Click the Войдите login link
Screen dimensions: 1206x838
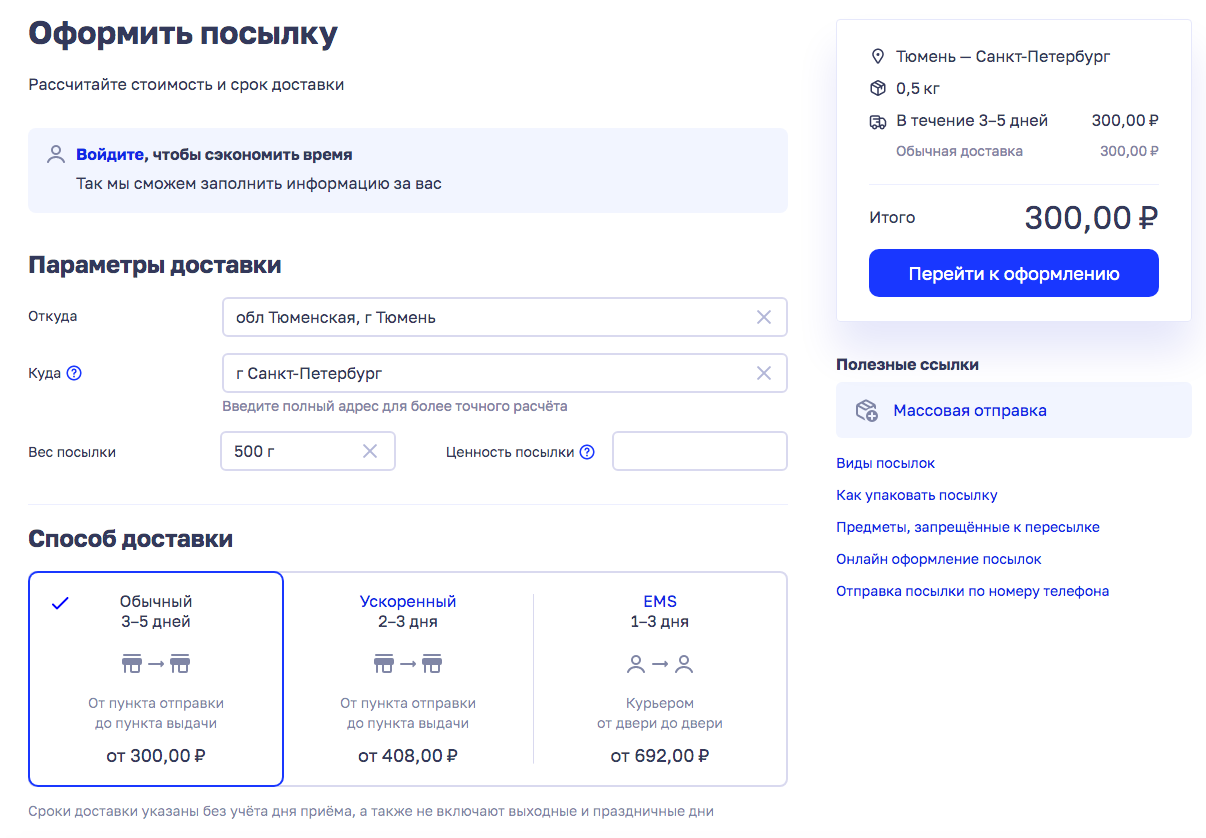point(110,155)
